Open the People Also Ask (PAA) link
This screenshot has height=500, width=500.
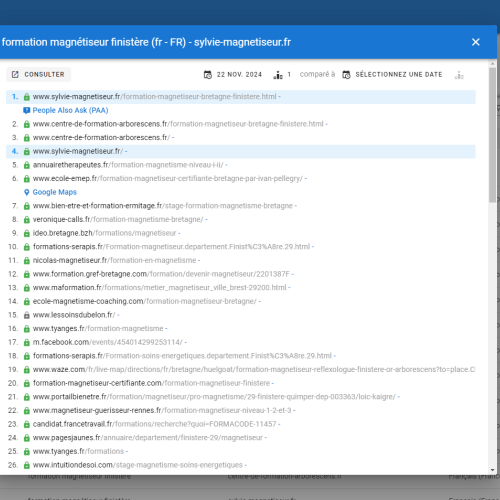click(x=70, y=110)
